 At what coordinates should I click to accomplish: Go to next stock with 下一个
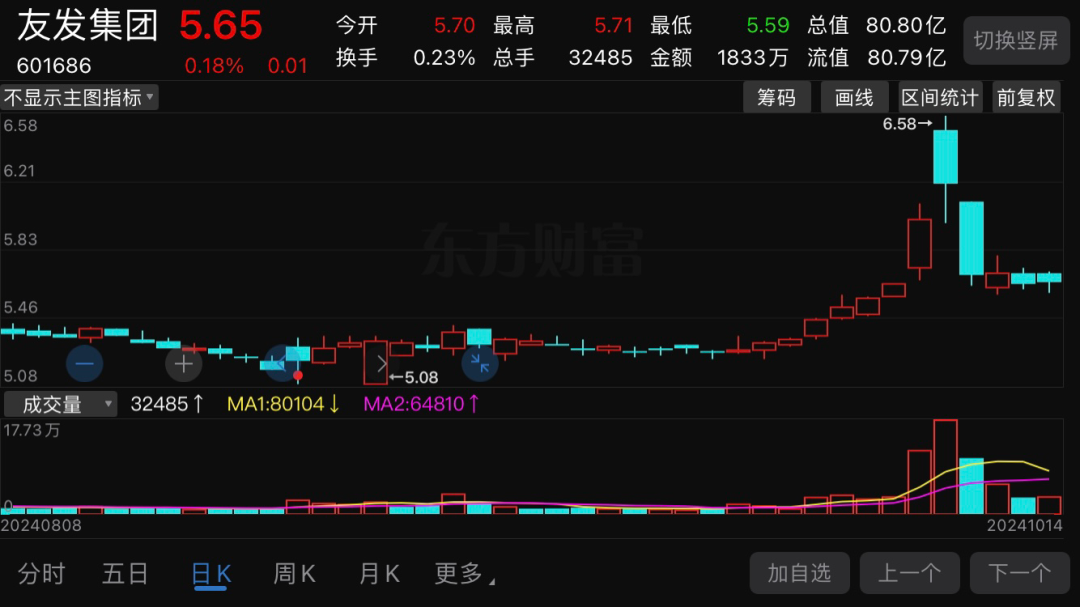[x=1020, y=573]
